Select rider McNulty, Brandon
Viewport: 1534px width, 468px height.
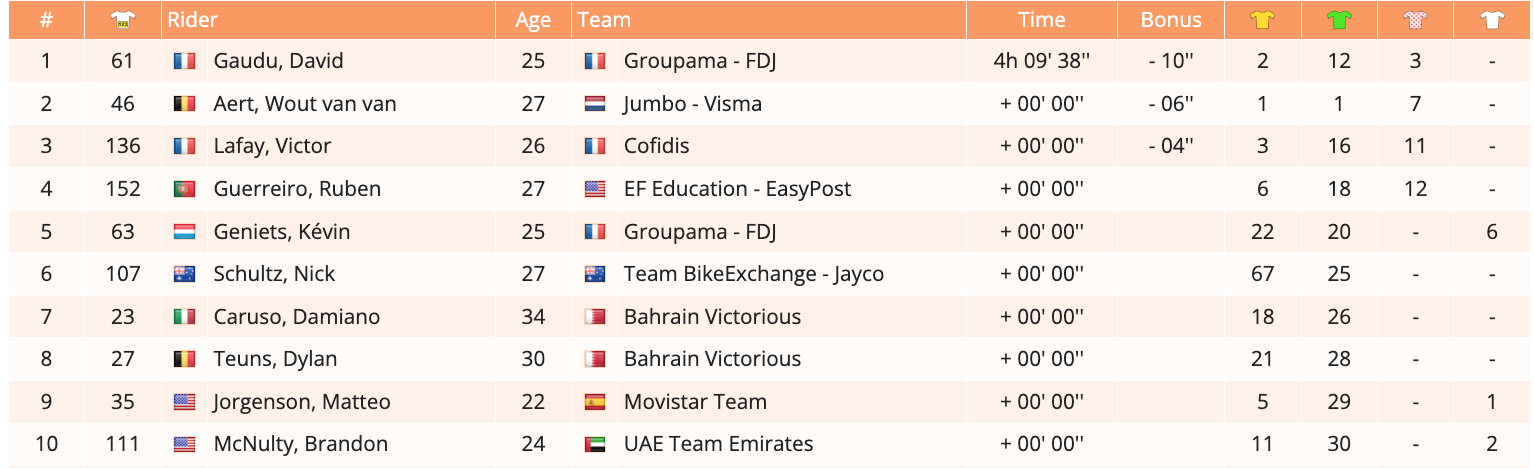click(300, 444)
